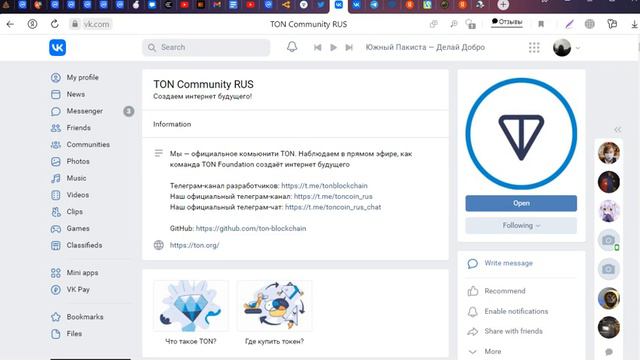Switch to the Gmail browser tab
Image resolution: width=640 pixels, height=360 pixels.
217,5
